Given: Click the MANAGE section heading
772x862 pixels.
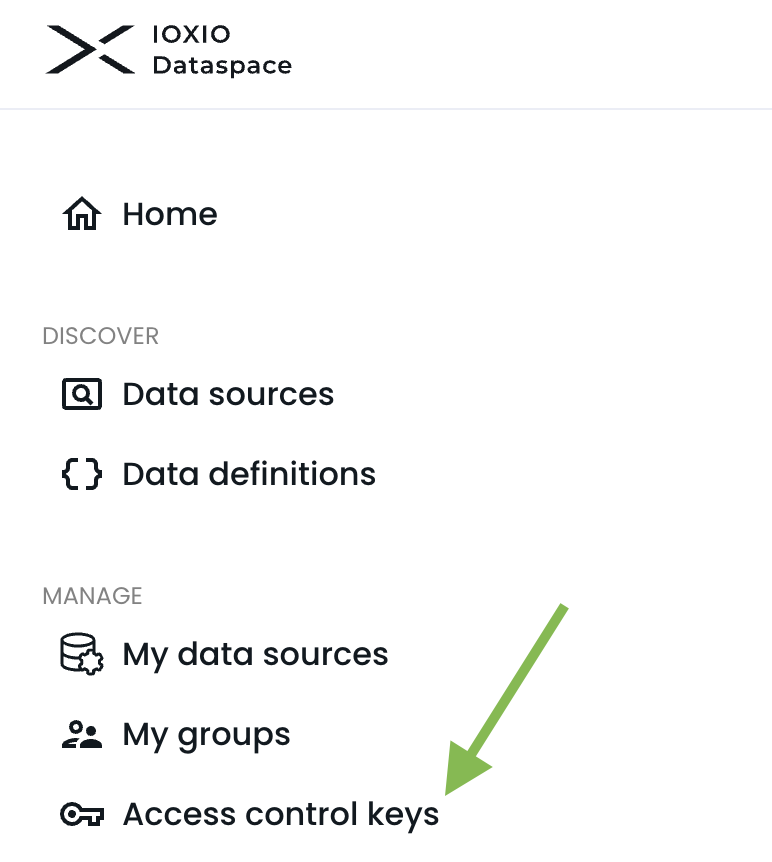Looking at the screenshot, I should [x=92, y=595].
